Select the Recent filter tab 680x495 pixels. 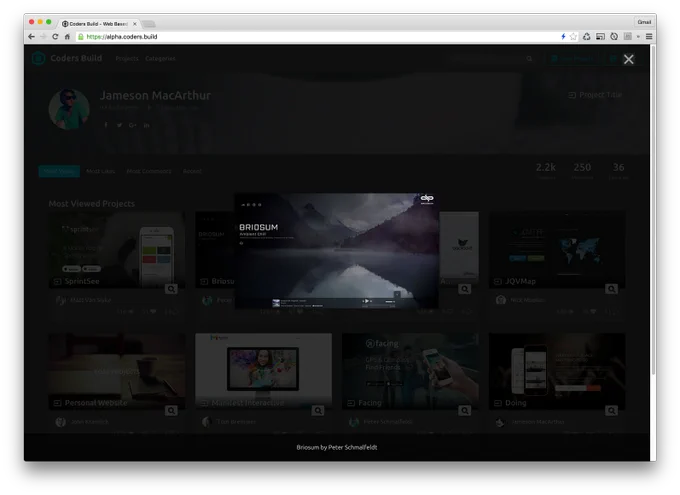[x=192, y=171]
